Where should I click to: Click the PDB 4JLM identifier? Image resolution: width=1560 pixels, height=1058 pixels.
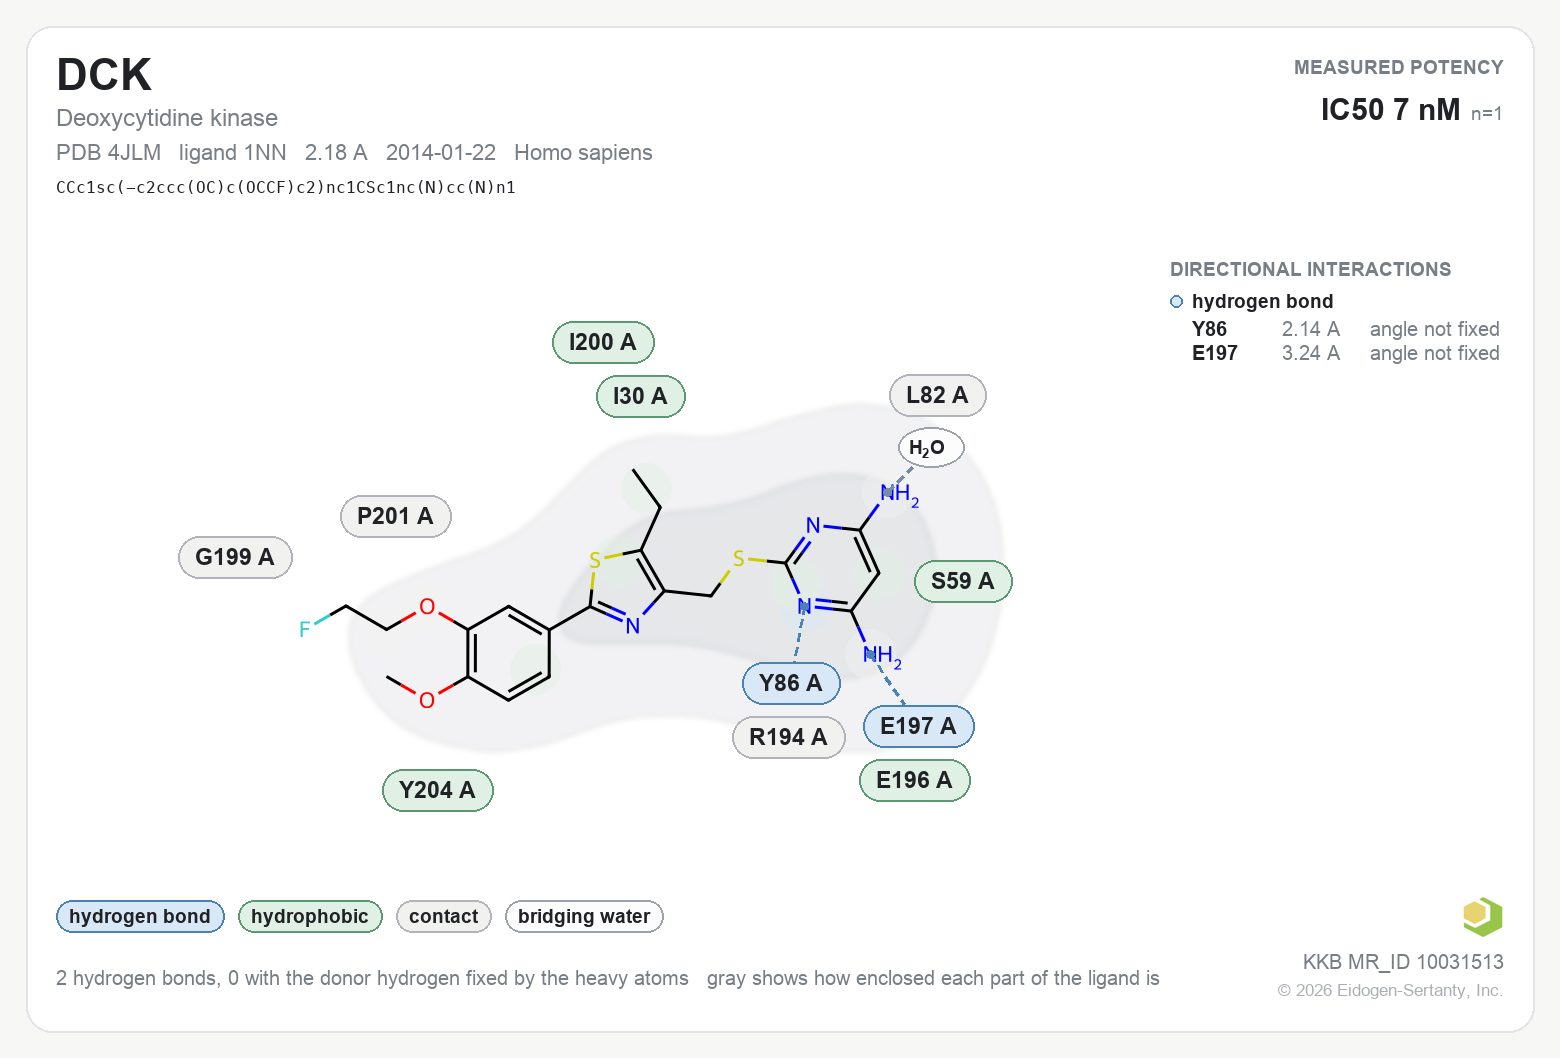[x=108, y=152]
